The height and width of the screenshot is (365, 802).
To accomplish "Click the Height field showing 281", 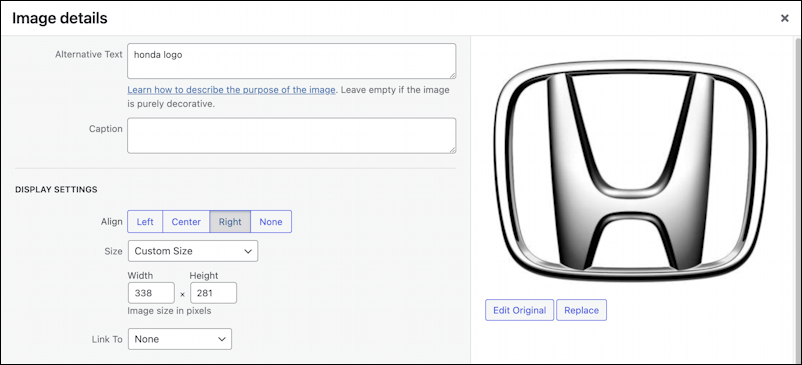I will coord(213,293).
